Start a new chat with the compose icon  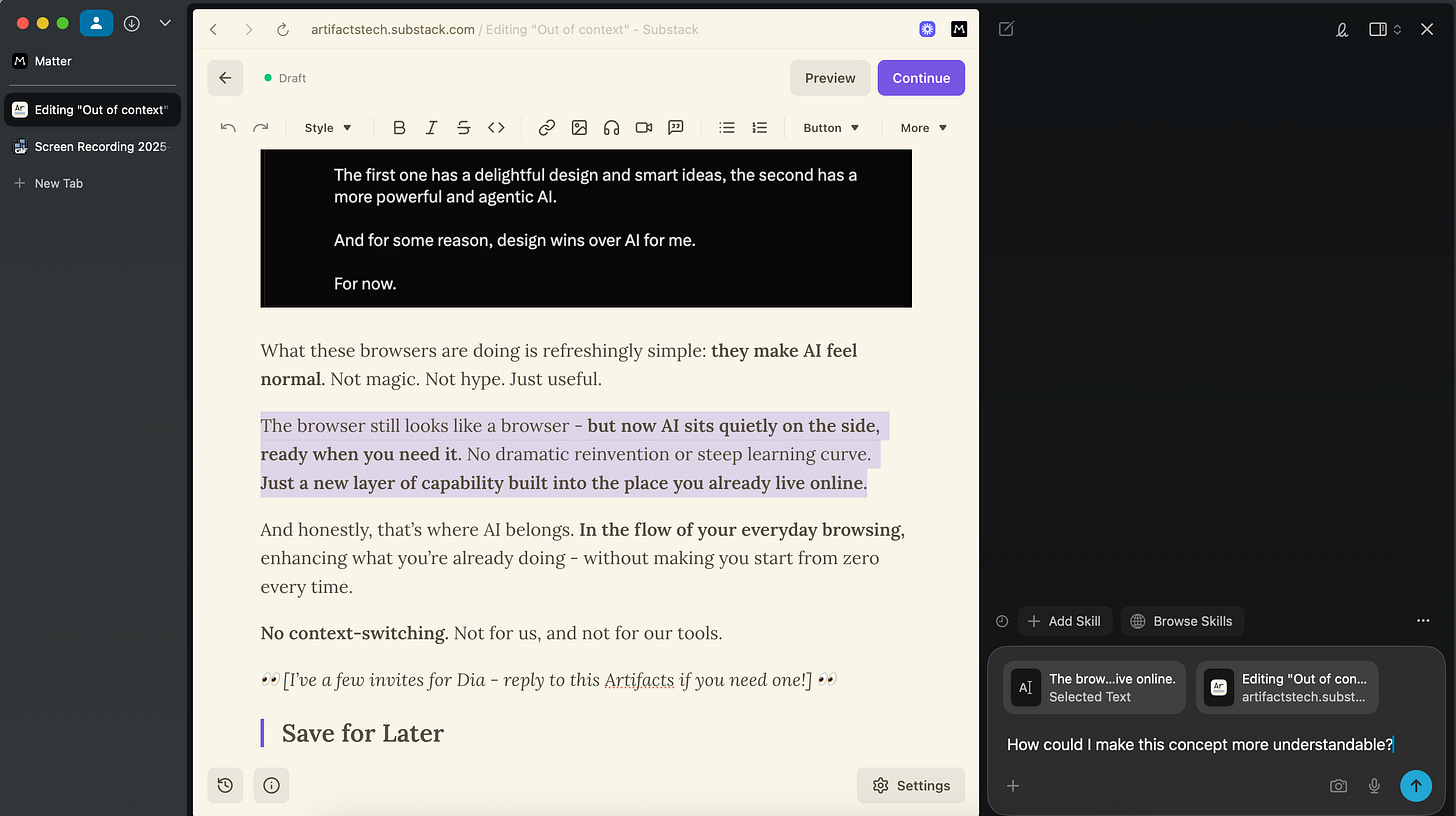(1006, 29)
